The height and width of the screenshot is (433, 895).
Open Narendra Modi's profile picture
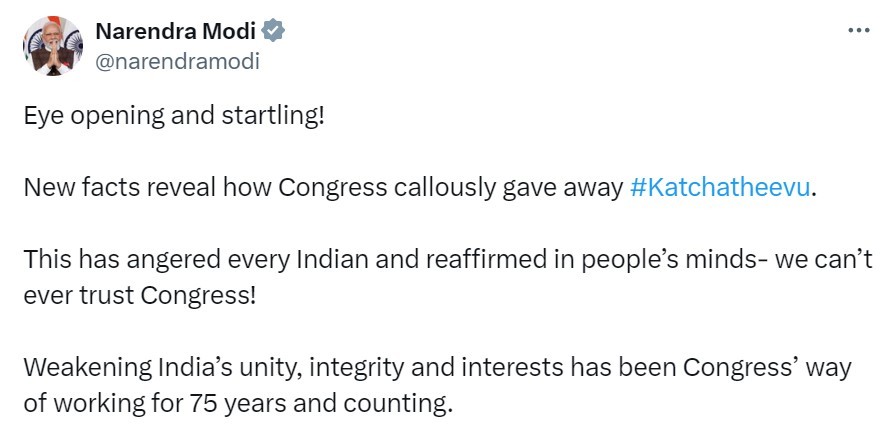click(x=52, y=45)
